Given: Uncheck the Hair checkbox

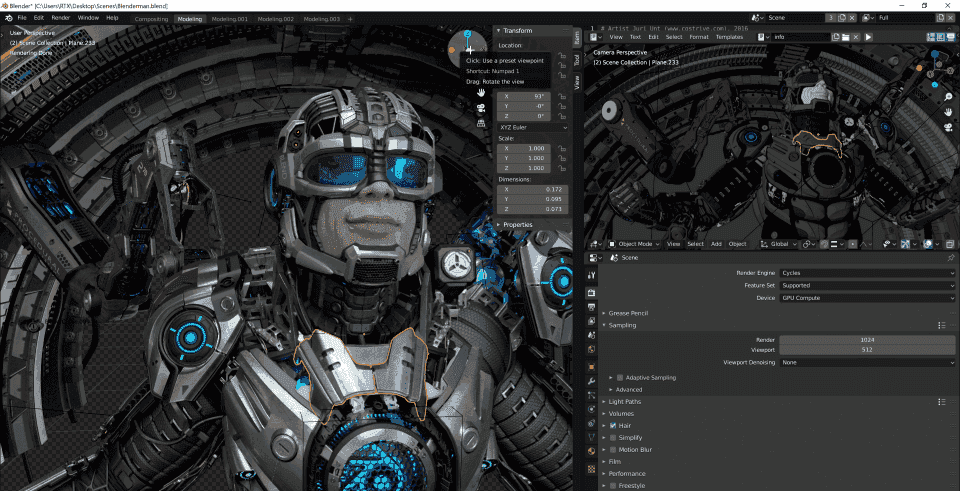Looking at the screenshot, I should click(613, 425).
